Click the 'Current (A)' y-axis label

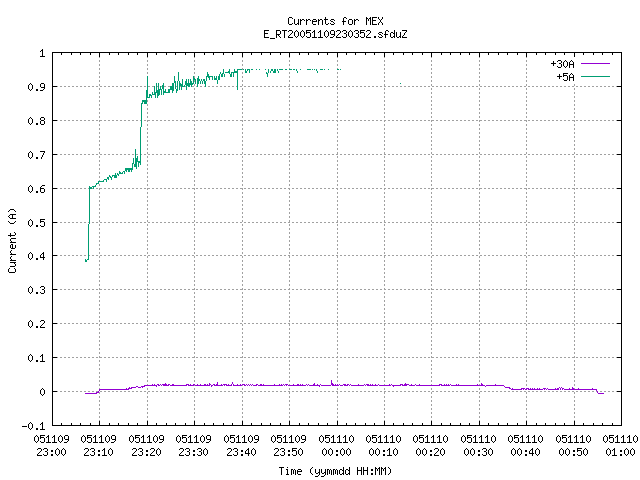tap(12, 240)
